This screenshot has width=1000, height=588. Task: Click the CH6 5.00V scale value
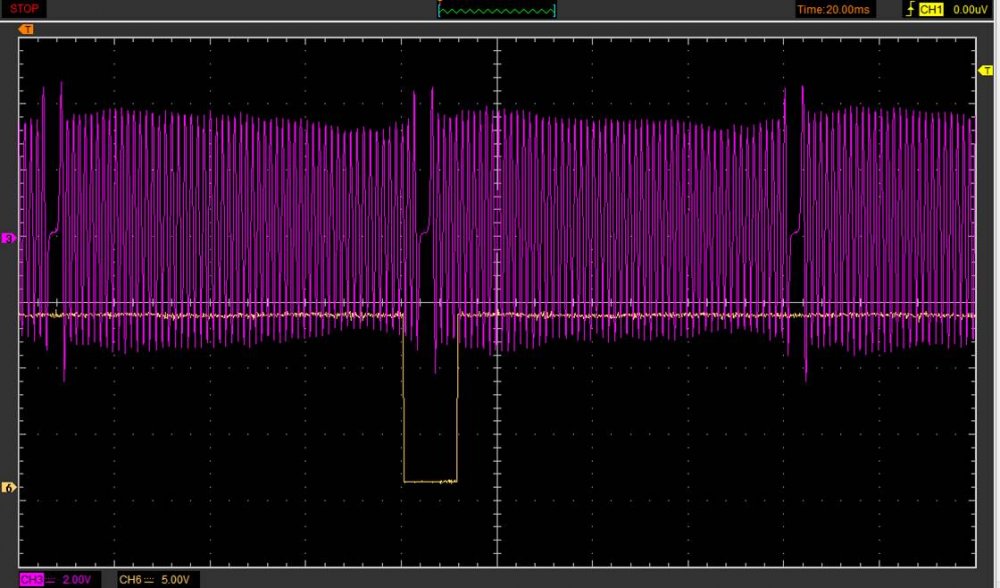pyautogui.click(x=177, y=580)
